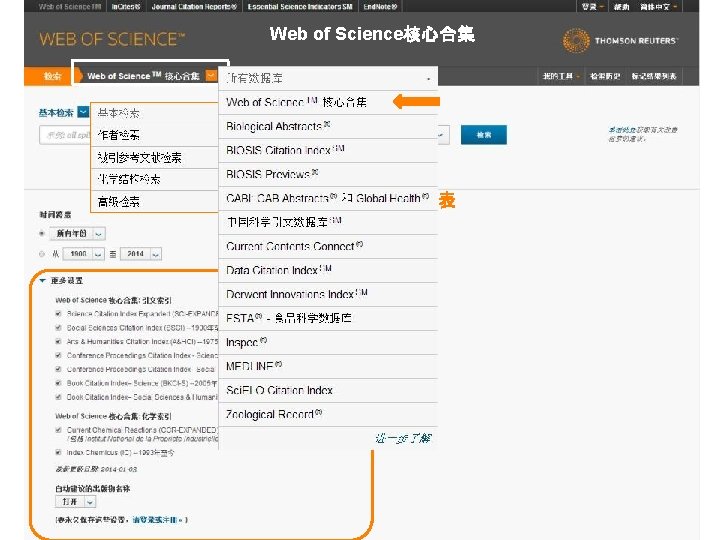Choose 中国科学引文数据库 database

pos(328,222)
